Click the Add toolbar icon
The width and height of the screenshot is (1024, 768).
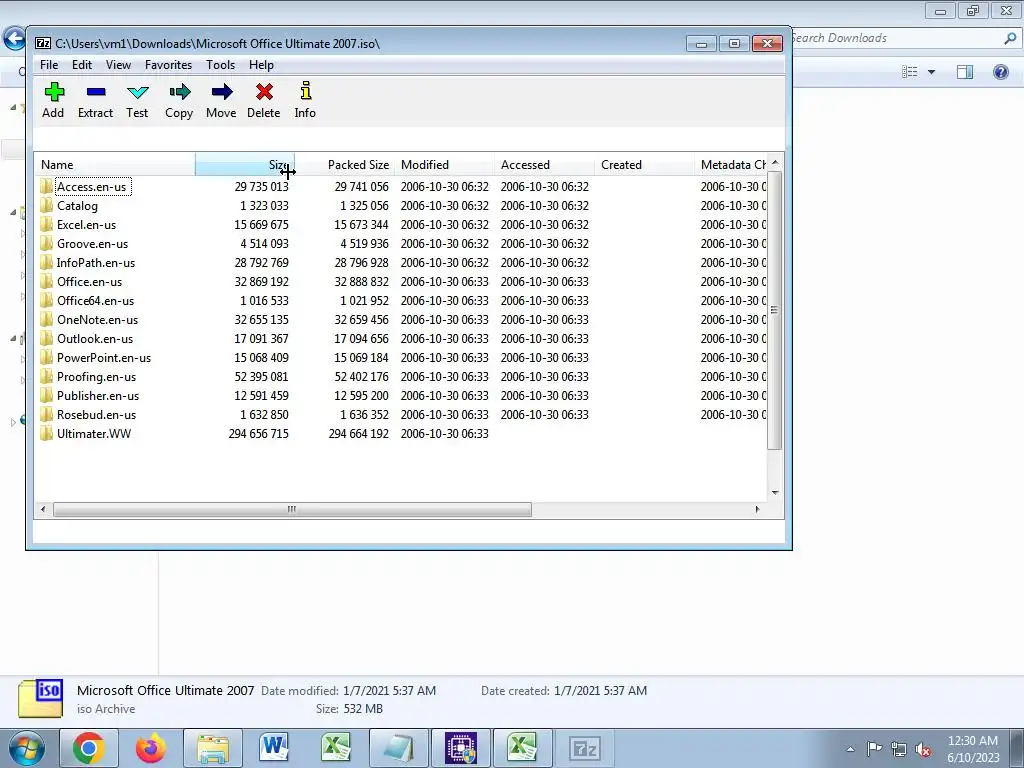[x=54, y=100]
